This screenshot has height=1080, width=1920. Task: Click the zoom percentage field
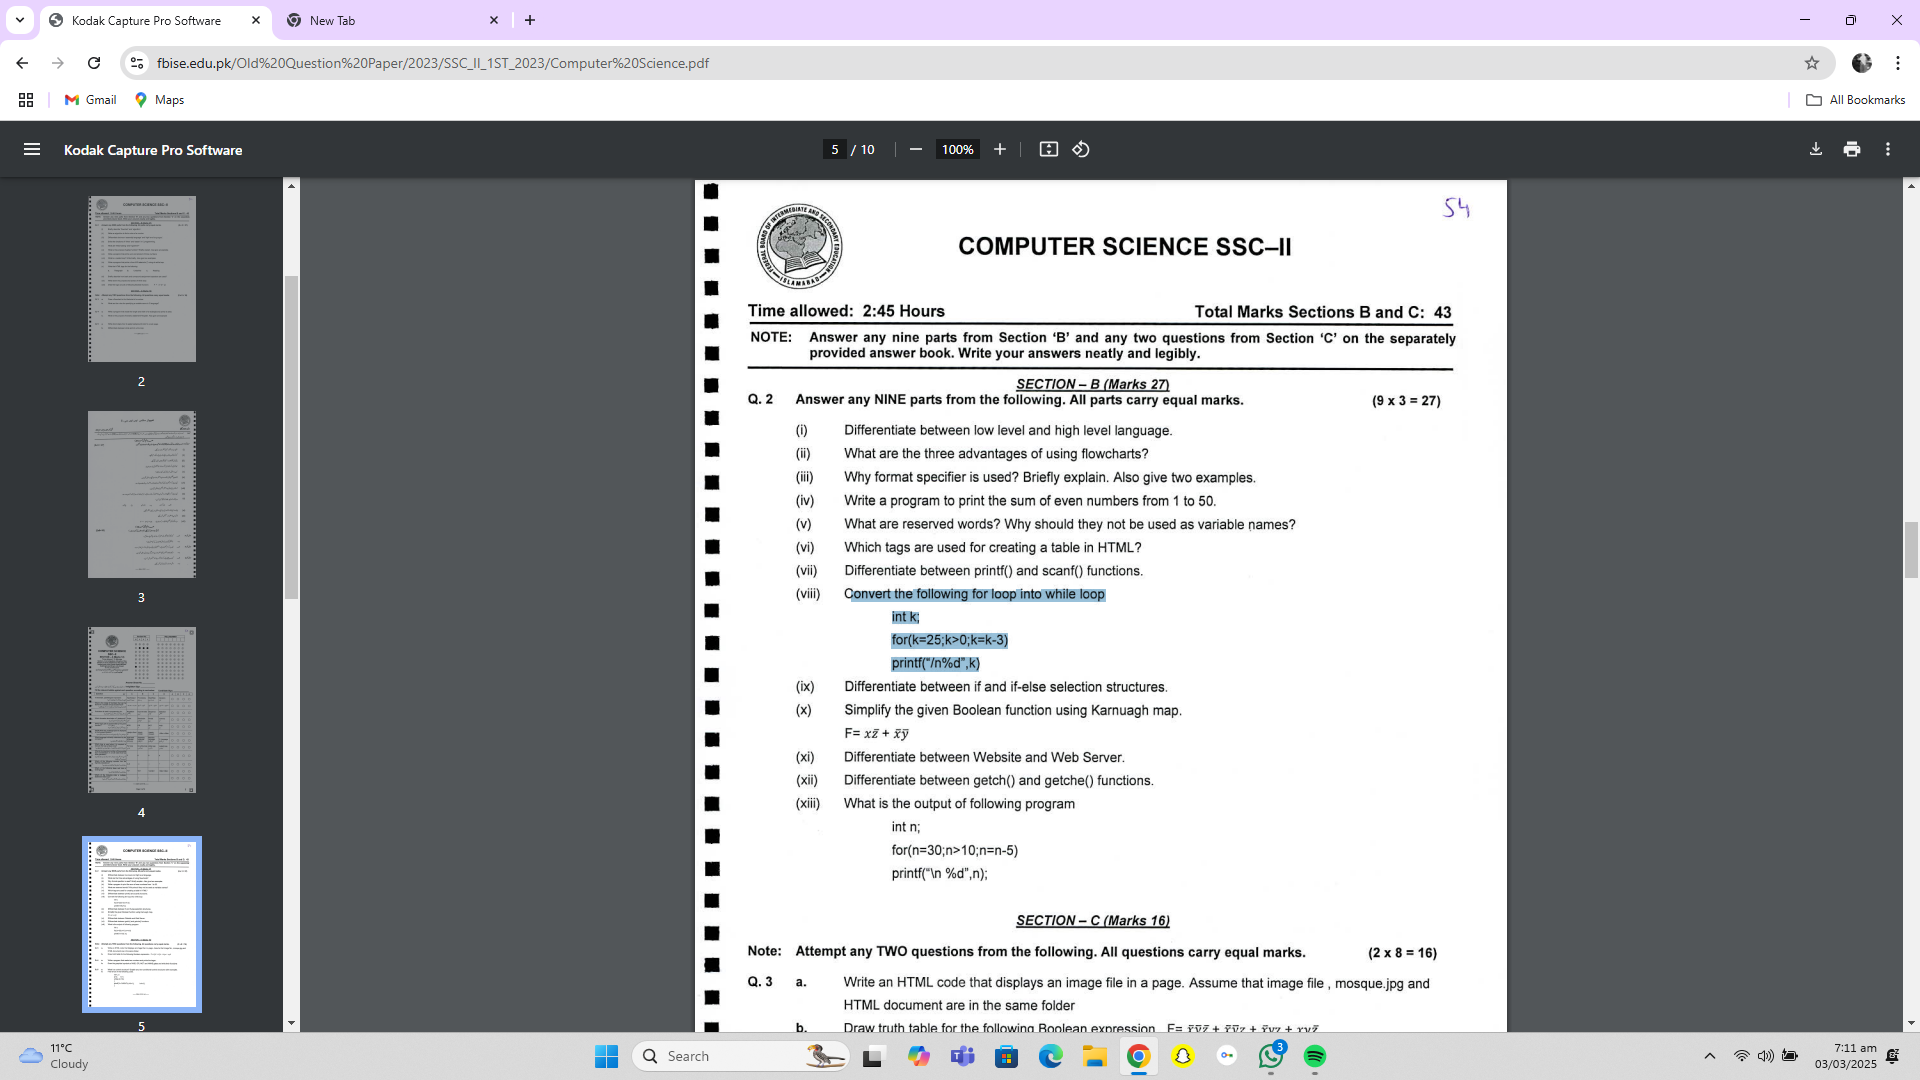(956, 149)
